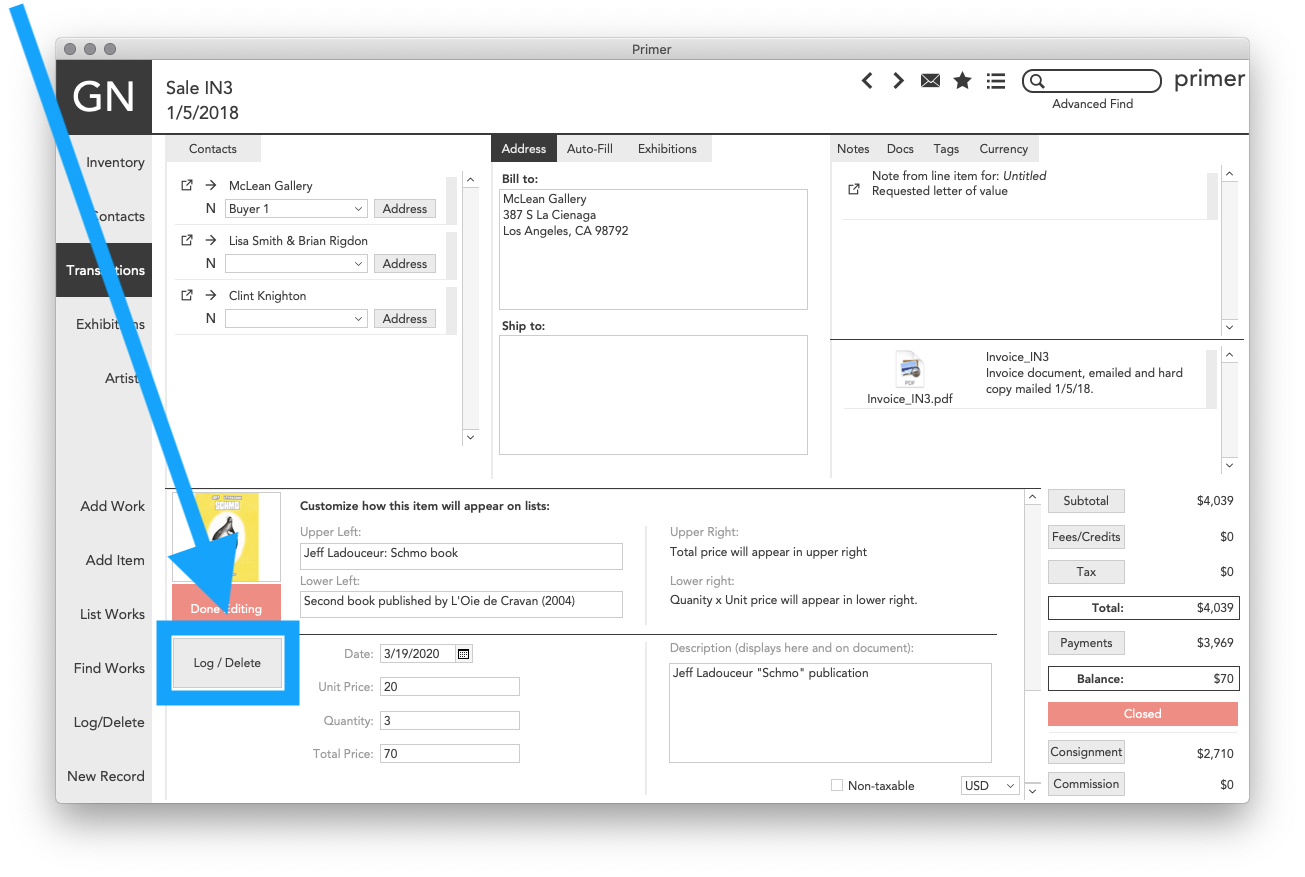
Task: Open the Buyer 1 dropdown
Action: (x=296, y=208)
